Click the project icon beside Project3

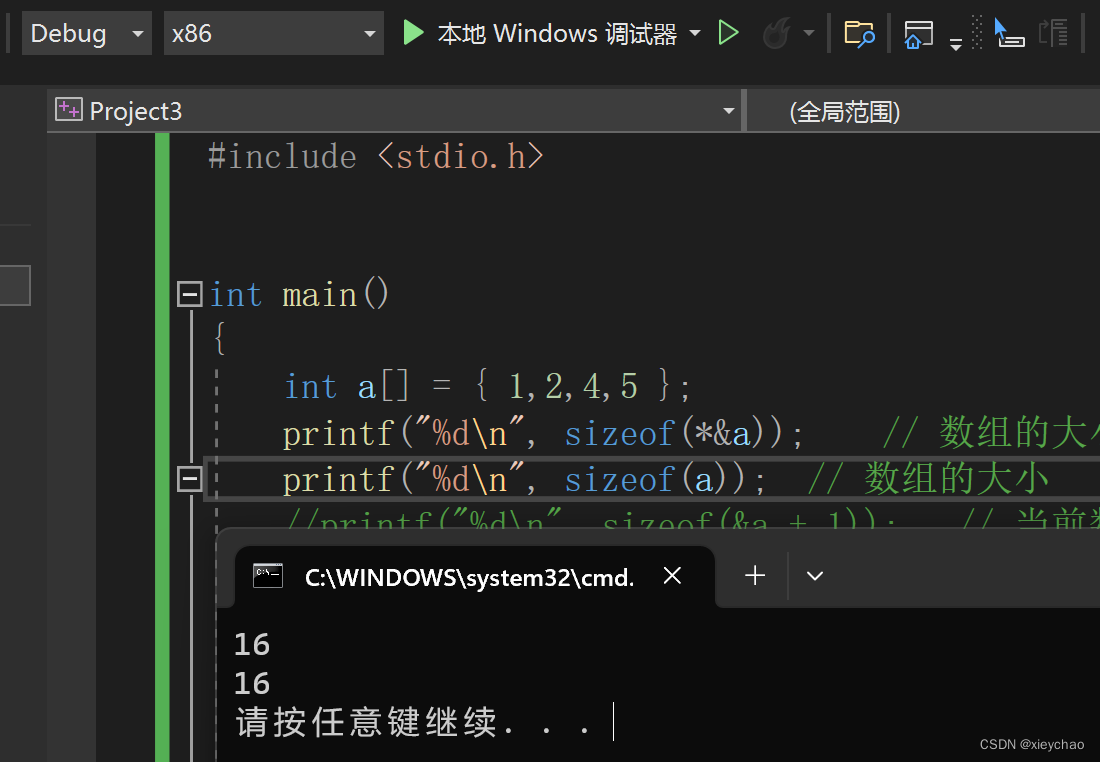(68, 110)
